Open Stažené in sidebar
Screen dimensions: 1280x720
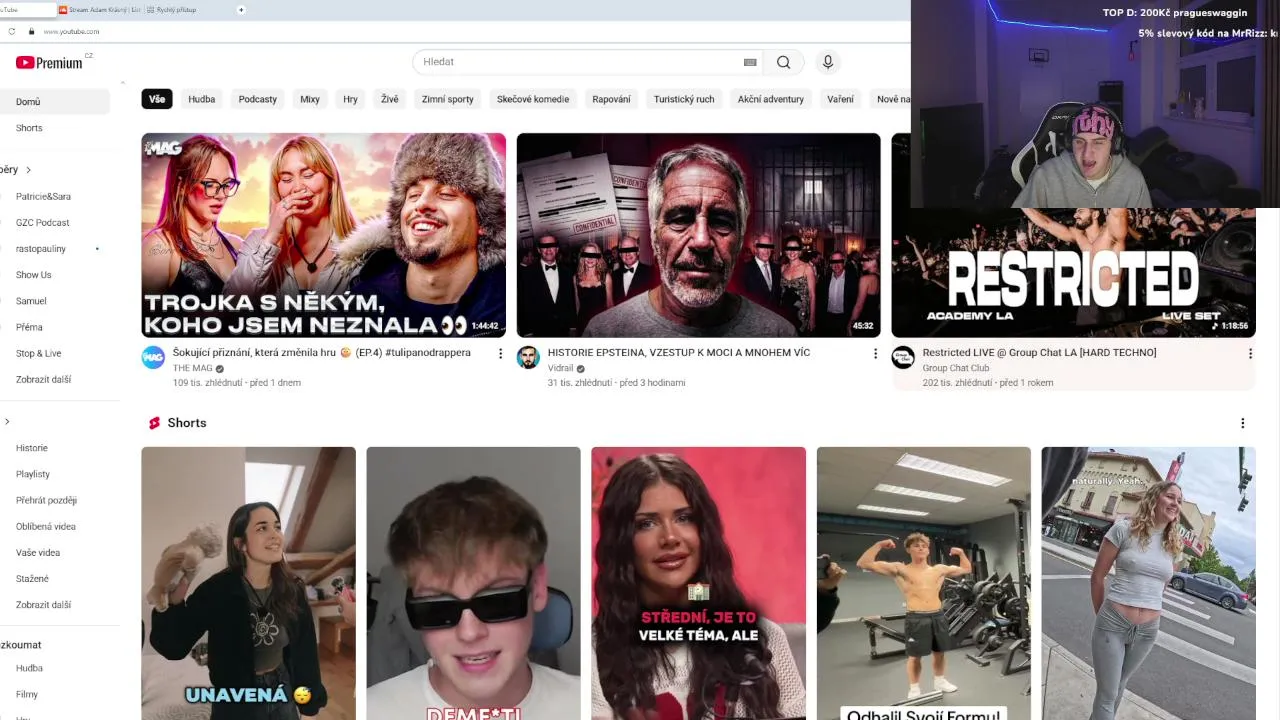click(x=32, y=579)
